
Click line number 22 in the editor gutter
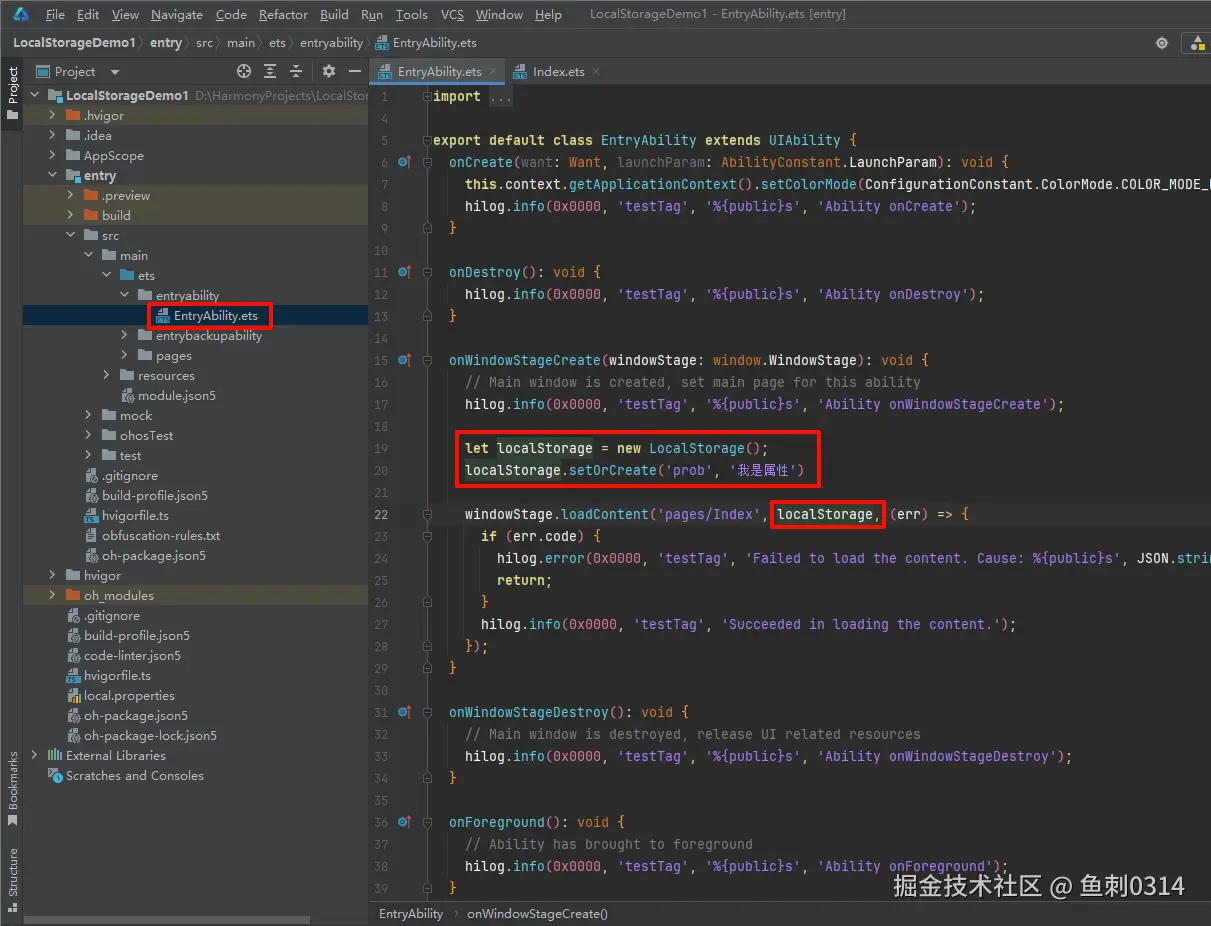(x=381, y=514)
